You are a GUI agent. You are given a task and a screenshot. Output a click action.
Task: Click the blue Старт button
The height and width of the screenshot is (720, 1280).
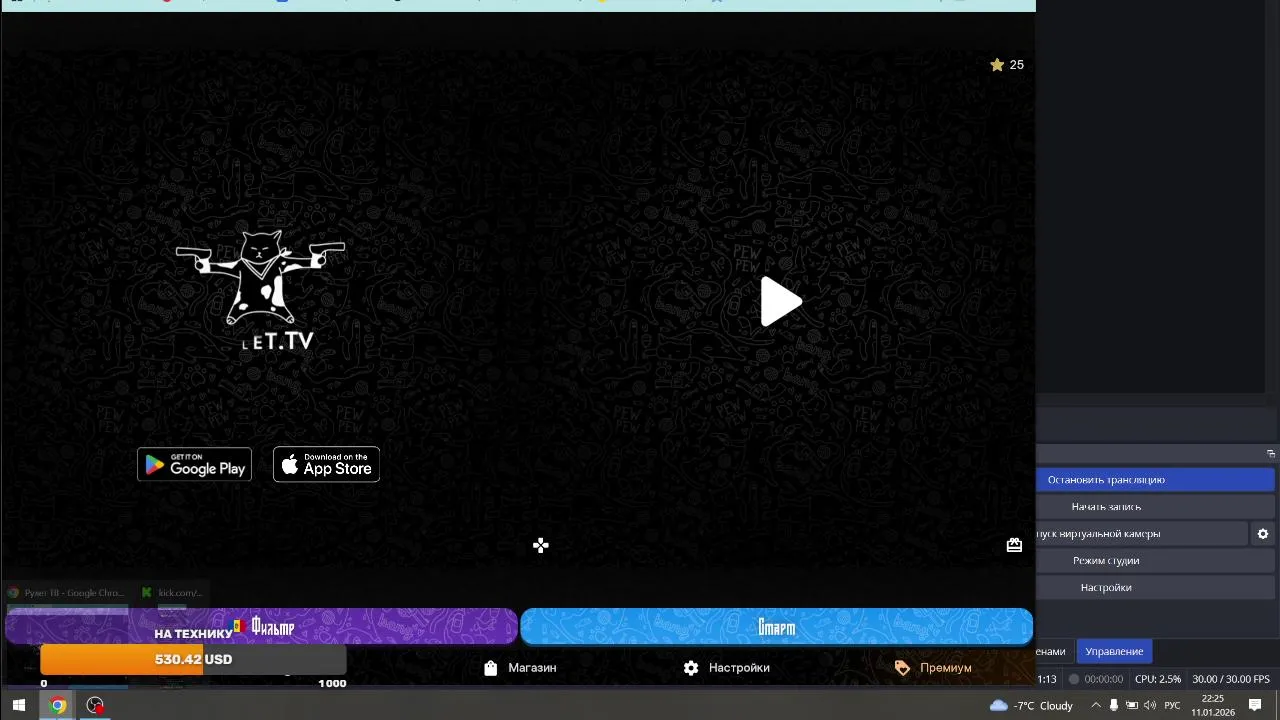point(776,627)
